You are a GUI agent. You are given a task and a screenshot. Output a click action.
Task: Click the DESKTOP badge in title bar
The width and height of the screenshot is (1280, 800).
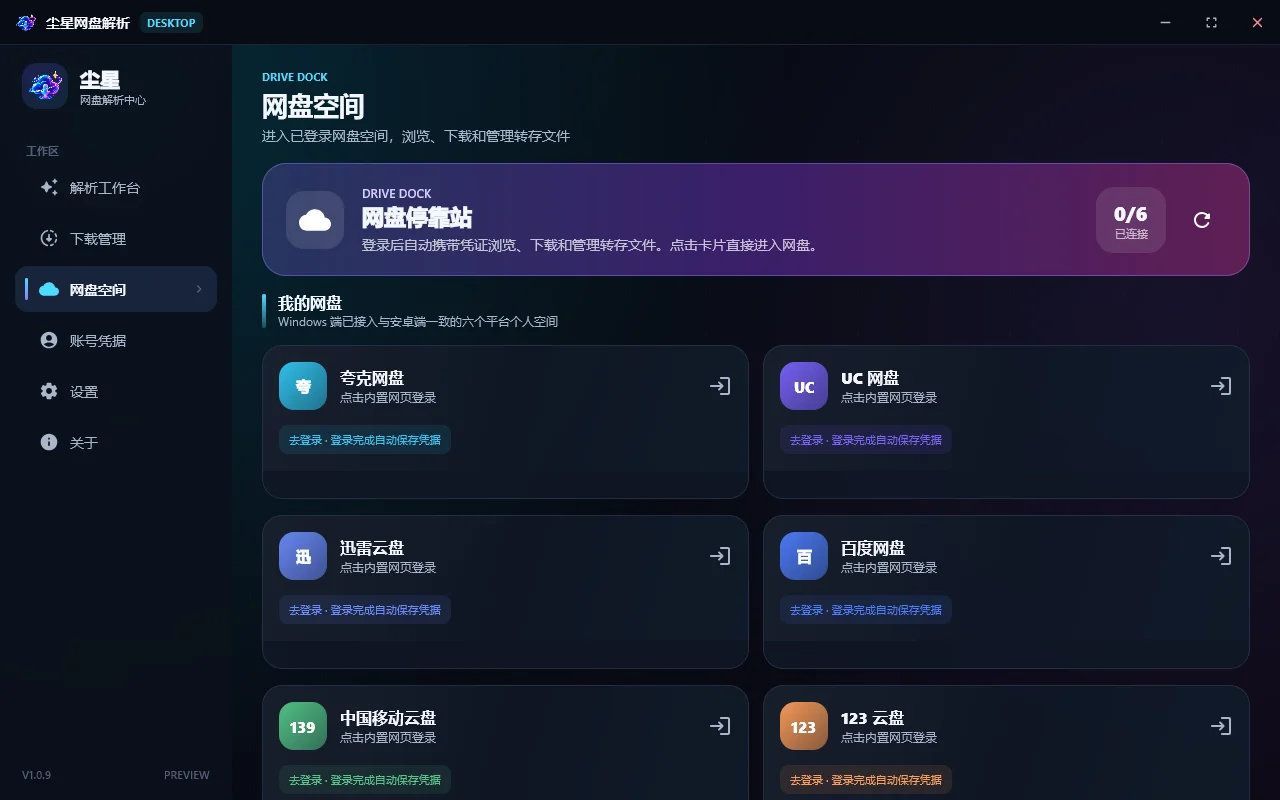[x=171, y=22]
